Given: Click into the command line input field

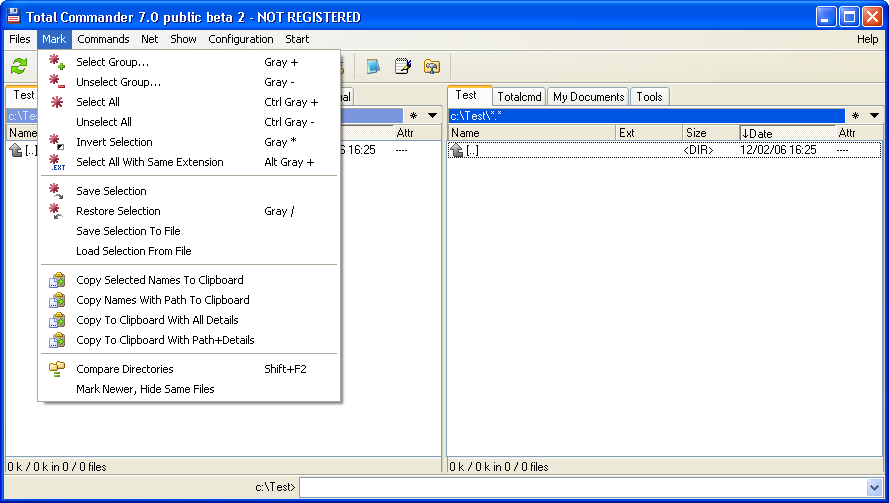Looking at the screenshot, I should click(583, 487).
